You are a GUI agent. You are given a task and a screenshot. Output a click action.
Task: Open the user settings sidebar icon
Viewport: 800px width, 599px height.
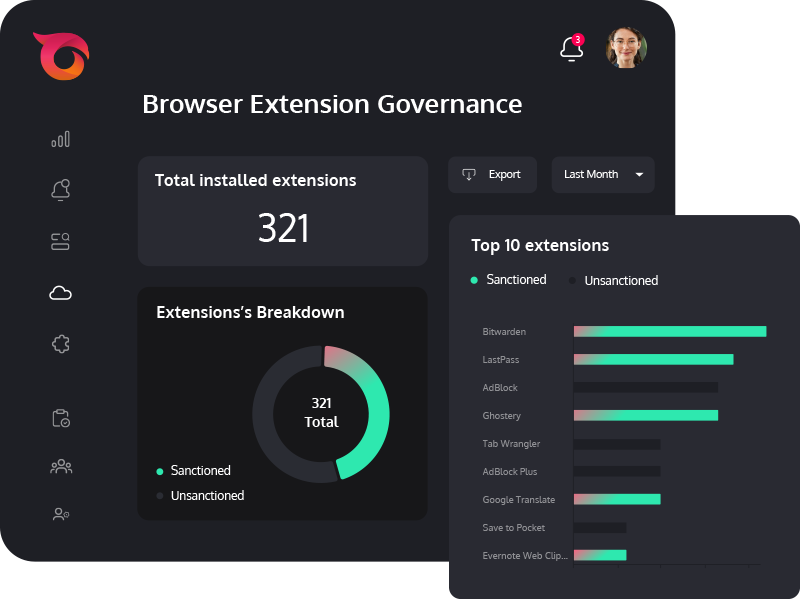(x=61, y=514)
